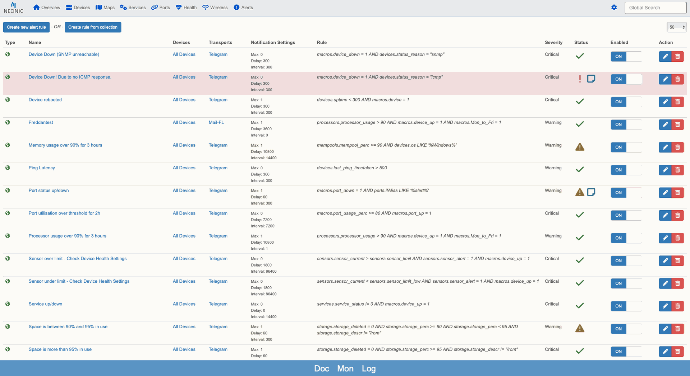Edit the Device rebooted rule

[x=665, y=102]
